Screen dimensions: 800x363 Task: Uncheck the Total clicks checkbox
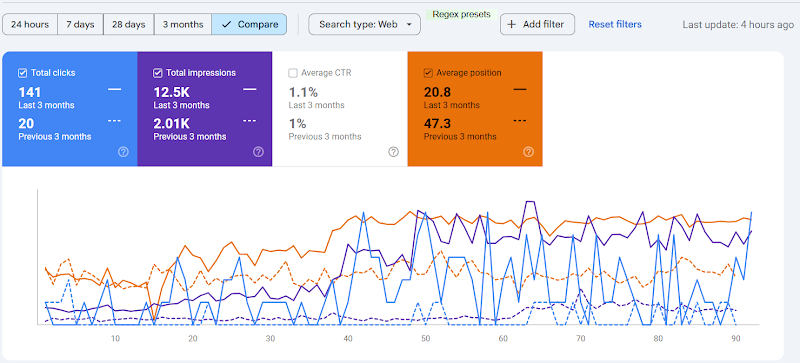tap(22, 73)
